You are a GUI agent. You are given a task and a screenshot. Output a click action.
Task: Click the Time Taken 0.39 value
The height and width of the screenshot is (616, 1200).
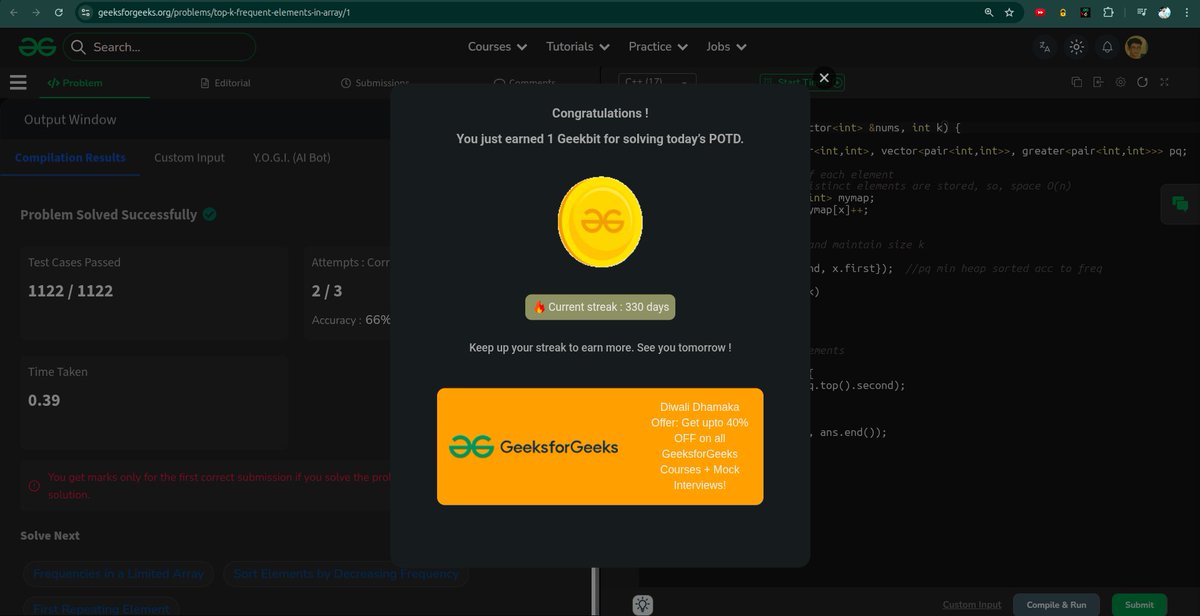pyautogui.click(x=44, y=400)
